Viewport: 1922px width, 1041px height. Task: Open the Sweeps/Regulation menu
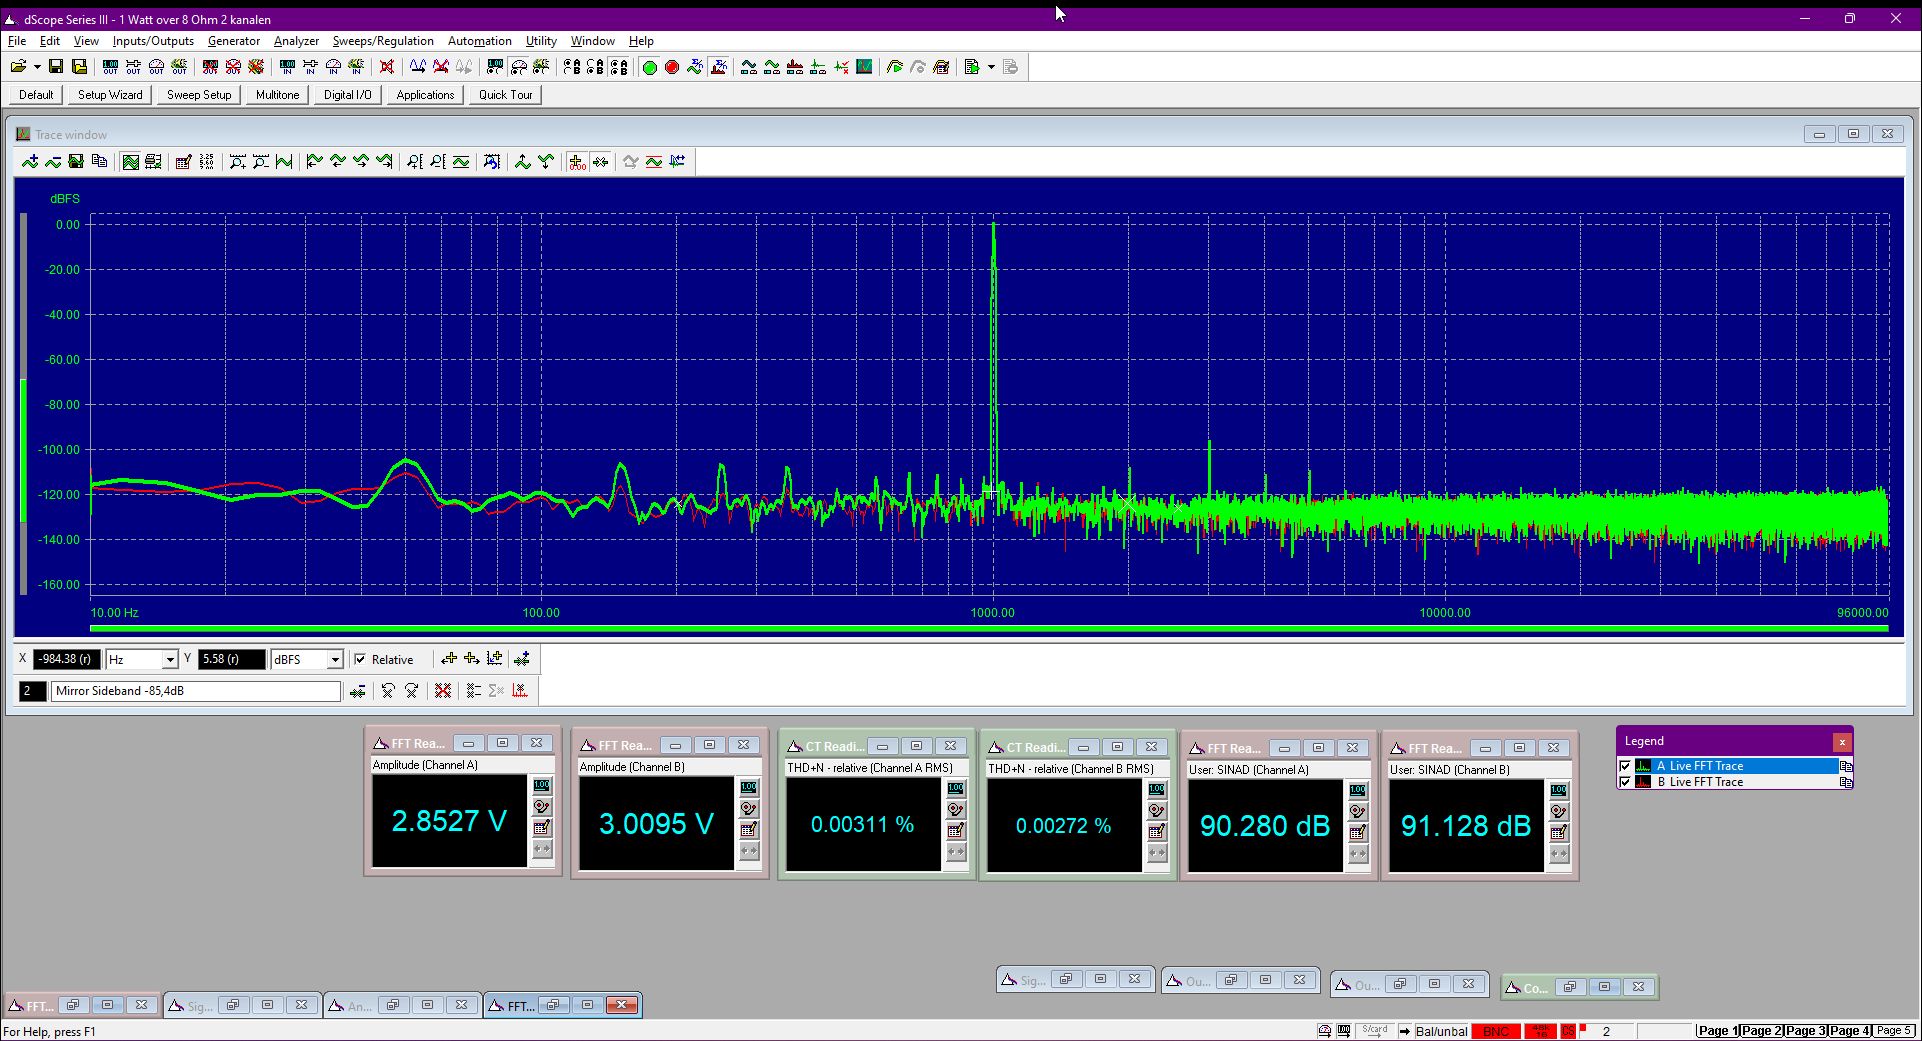383,41
